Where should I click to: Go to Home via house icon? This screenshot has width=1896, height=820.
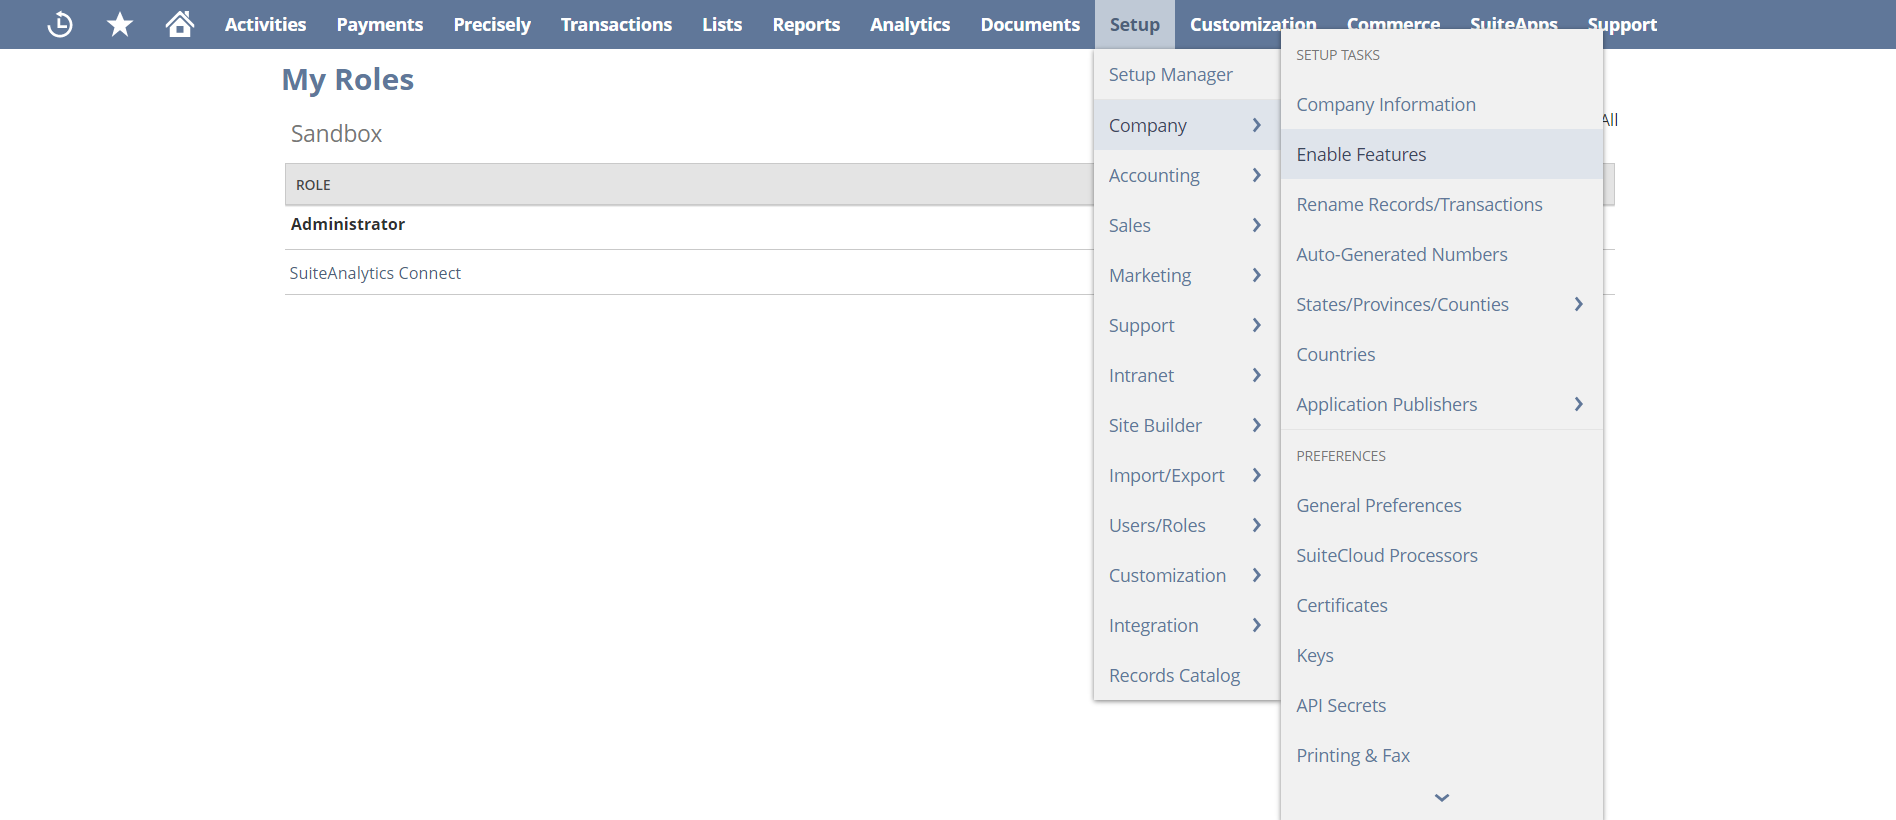coord(180,24)
